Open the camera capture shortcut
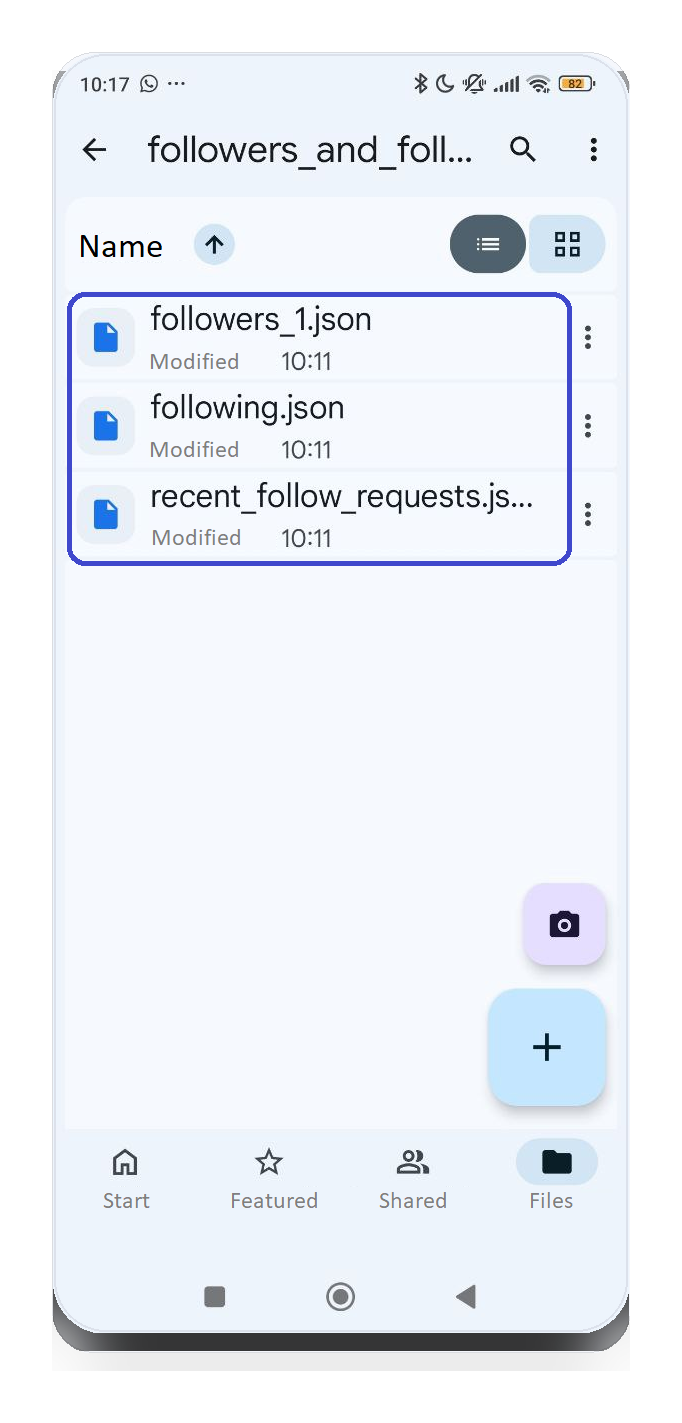The image size is (682, 1423). point(564,924)
